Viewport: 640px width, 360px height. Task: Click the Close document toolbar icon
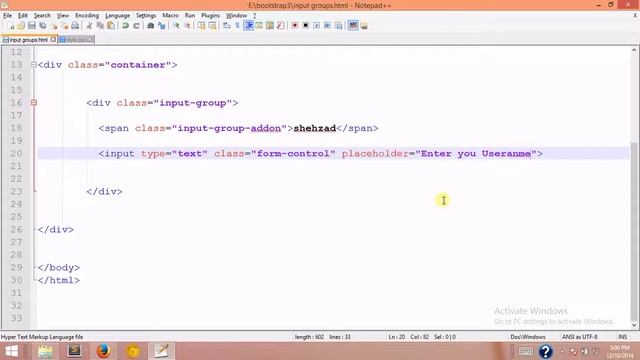coord(53,26)
